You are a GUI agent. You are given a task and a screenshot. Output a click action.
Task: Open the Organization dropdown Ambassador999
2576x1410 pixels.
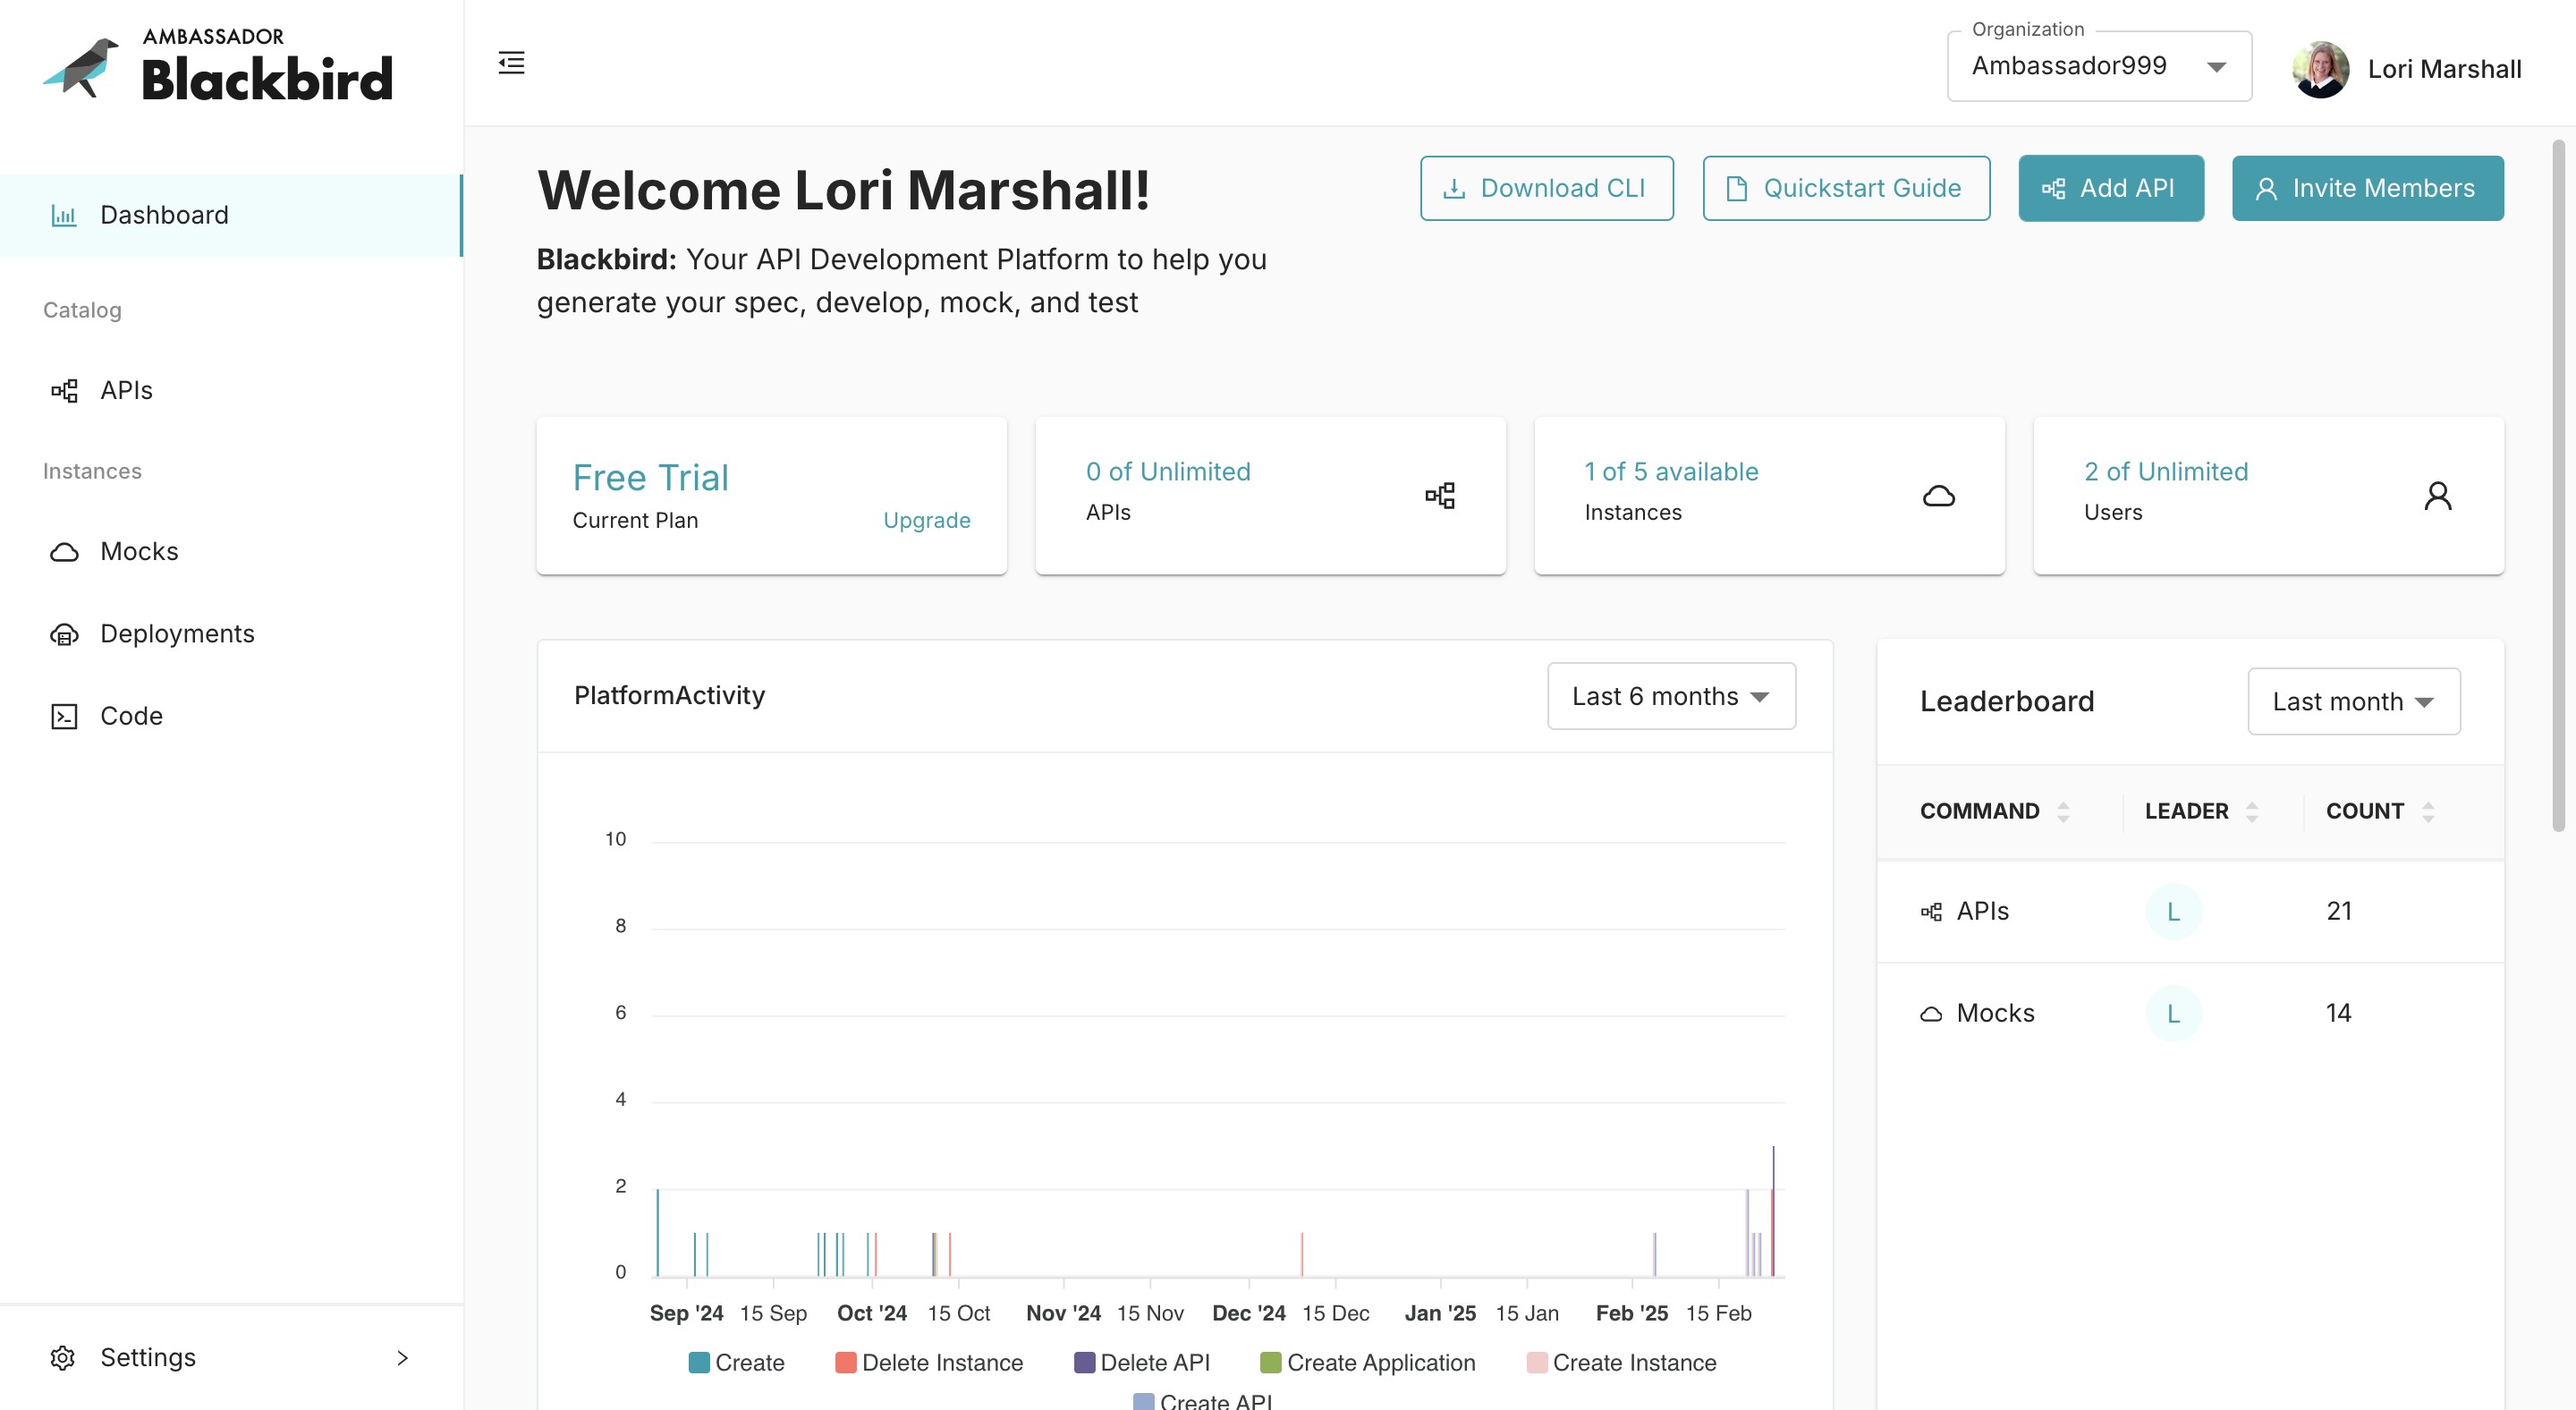(2099, 66)
